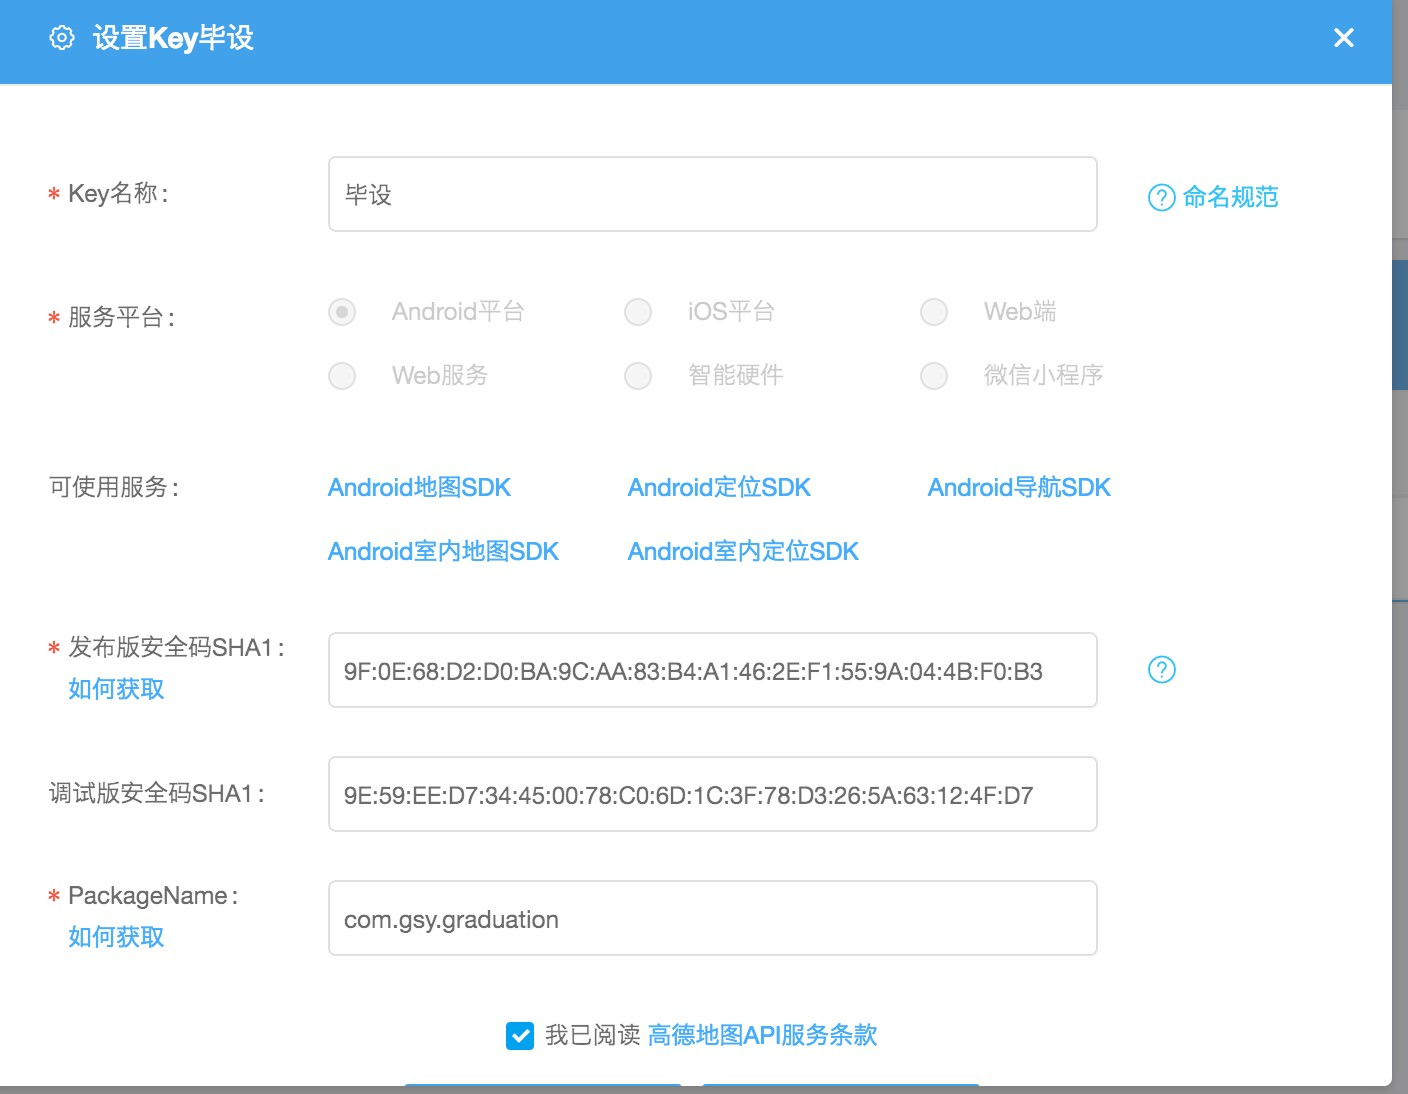Click the question mark icon beside 命名规范
Image resolution: width=1408 pixels, height=1094 pixels.
click(1161, 197)
